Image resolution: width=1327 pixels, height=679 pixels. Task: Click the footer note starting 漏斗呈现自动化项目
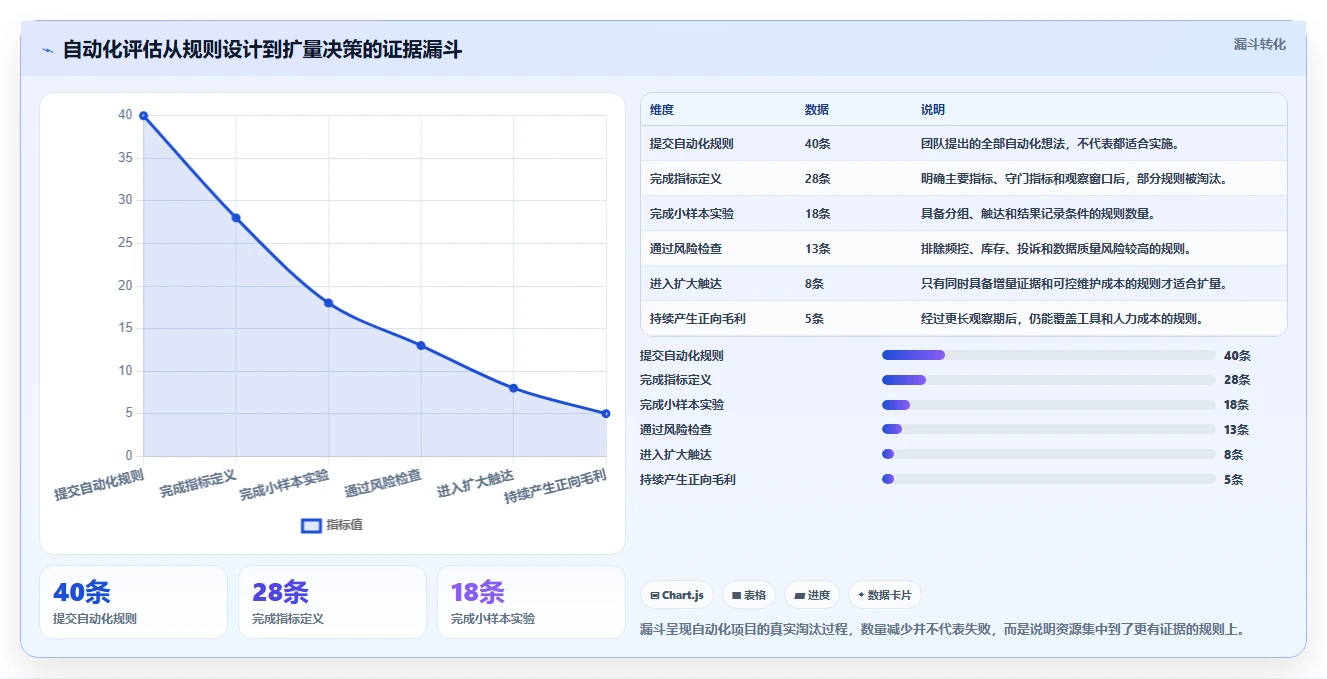click(942, 629)
